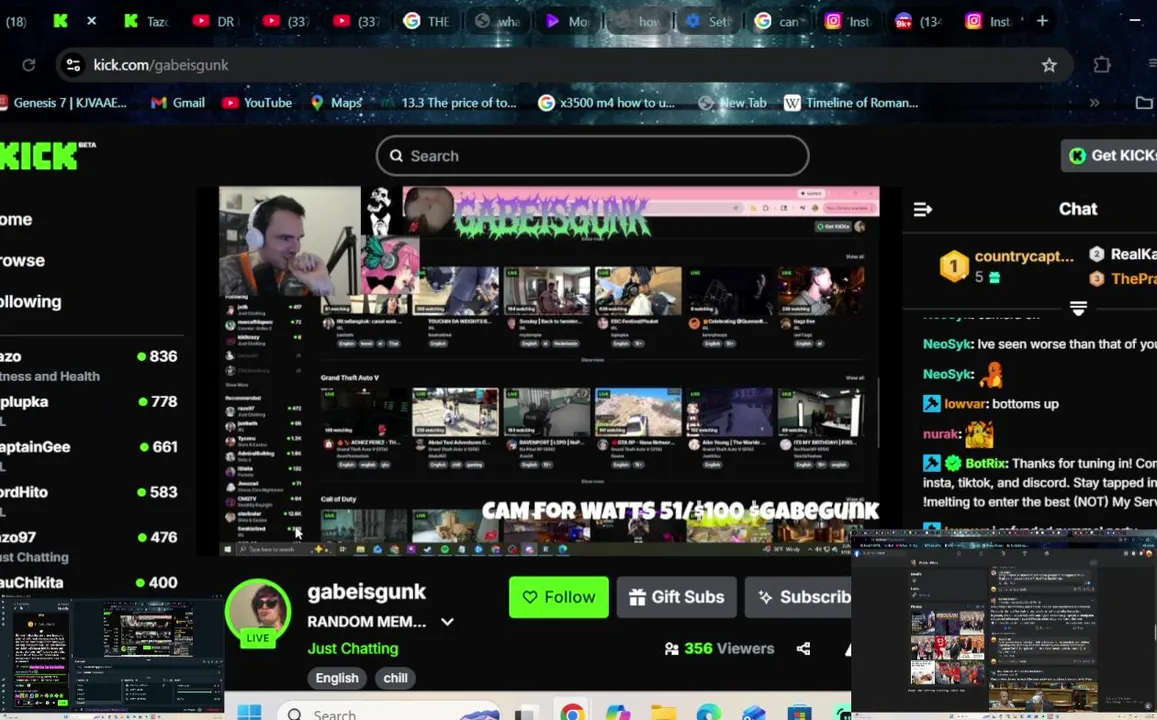The image size is (1157, 720).
Task: Open the channel with 400 viewers
Action: [89, 583]
